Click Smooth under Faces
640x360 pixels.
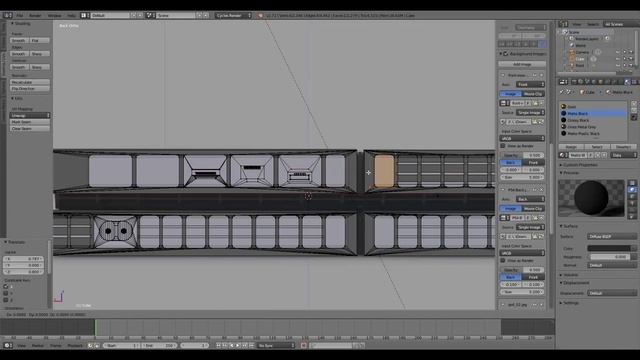(19, 40)
